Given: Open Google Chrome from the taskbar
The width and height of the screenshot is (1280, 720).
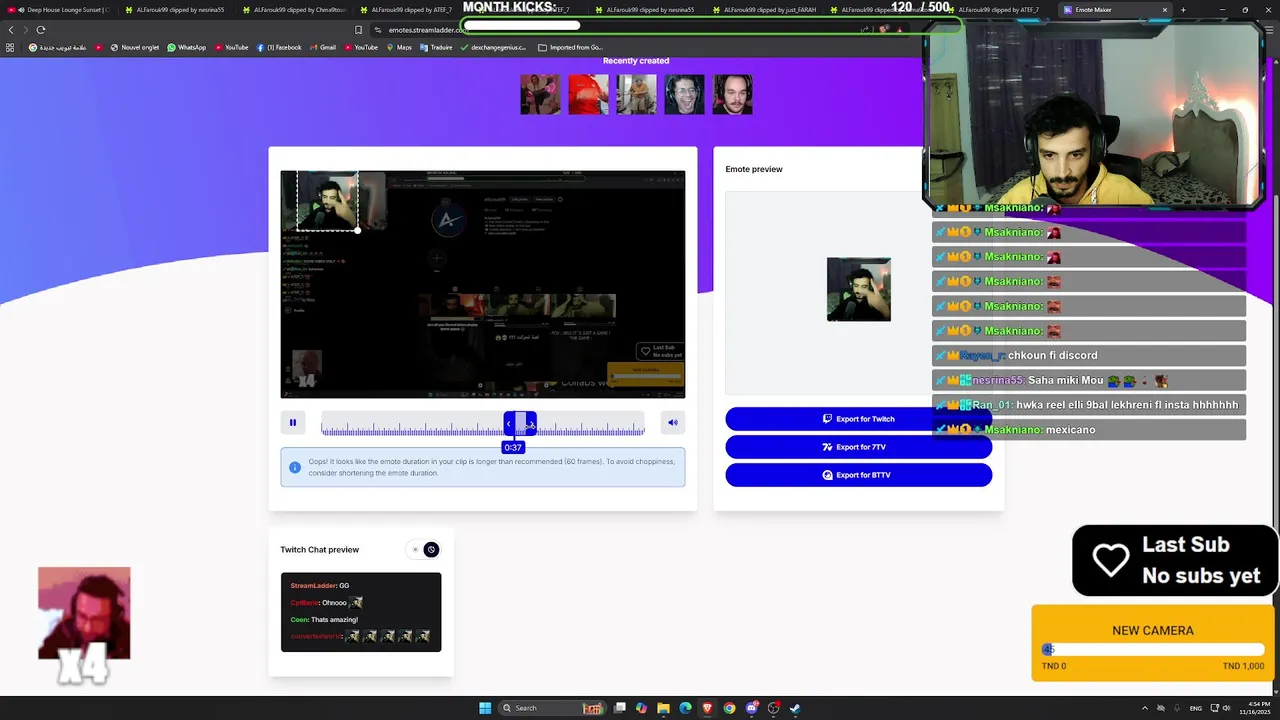Looking at the screenshot, I should (729, 708).
